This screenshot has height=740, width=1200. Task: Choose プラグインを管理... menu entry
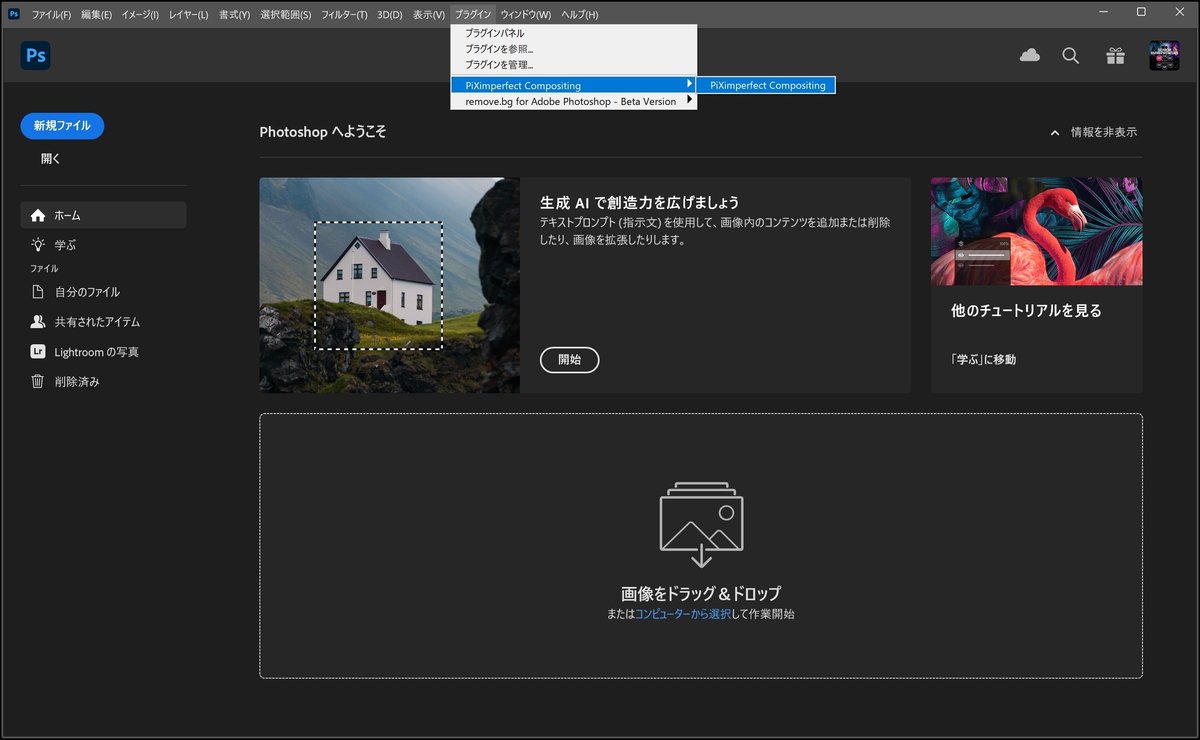(x=573, y=64)
